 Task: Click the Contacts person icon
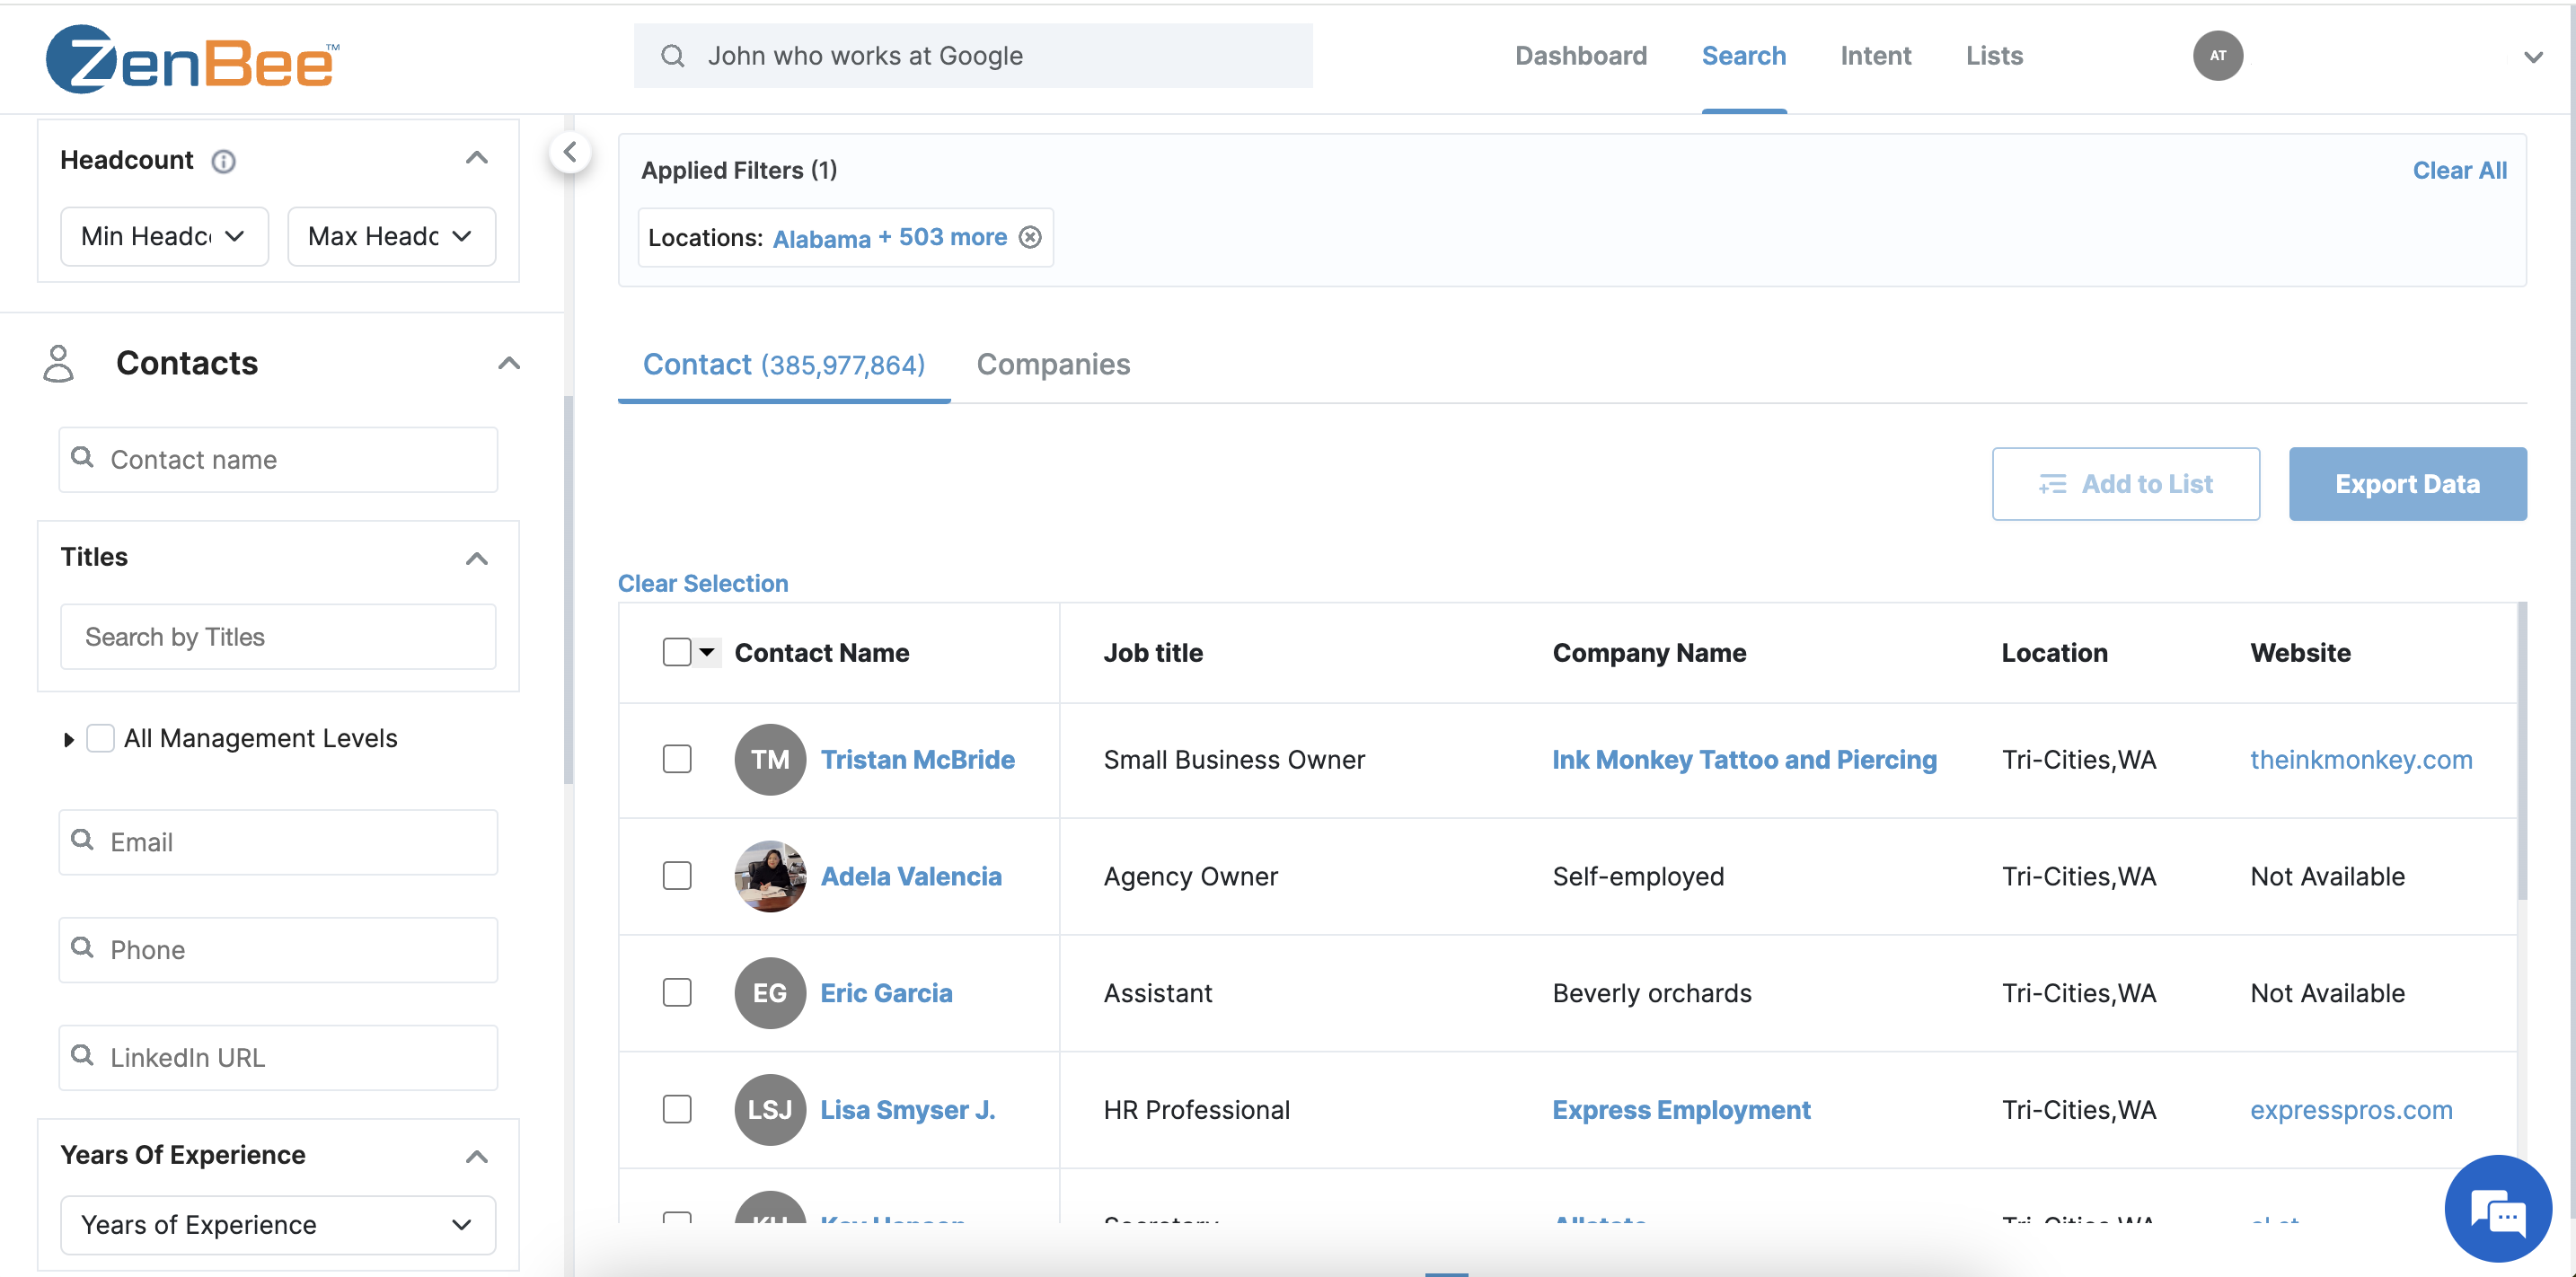coord(58,363)
